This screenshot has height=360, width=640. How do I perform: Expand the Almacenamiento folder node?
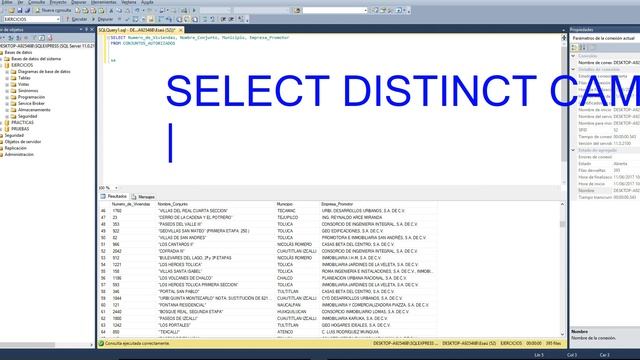click(x=7, y=110)
